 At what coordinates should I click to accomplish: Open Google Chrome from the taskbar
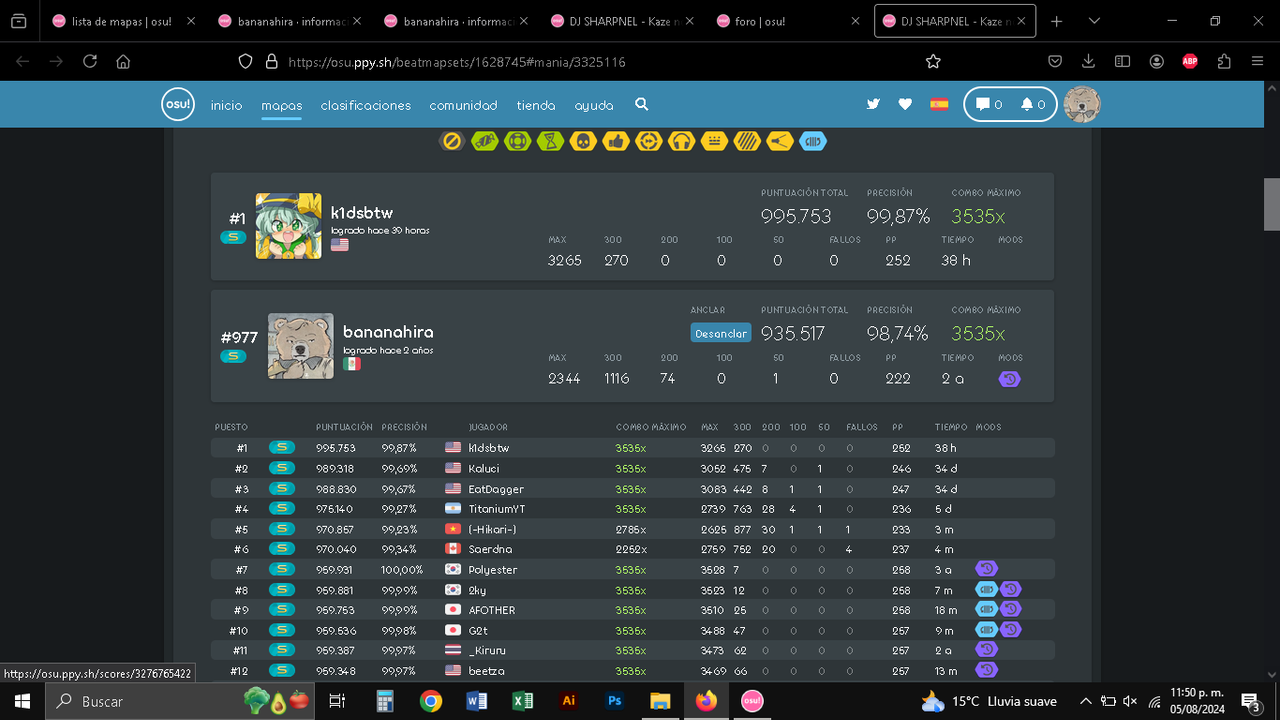click(x=431, y=701)
